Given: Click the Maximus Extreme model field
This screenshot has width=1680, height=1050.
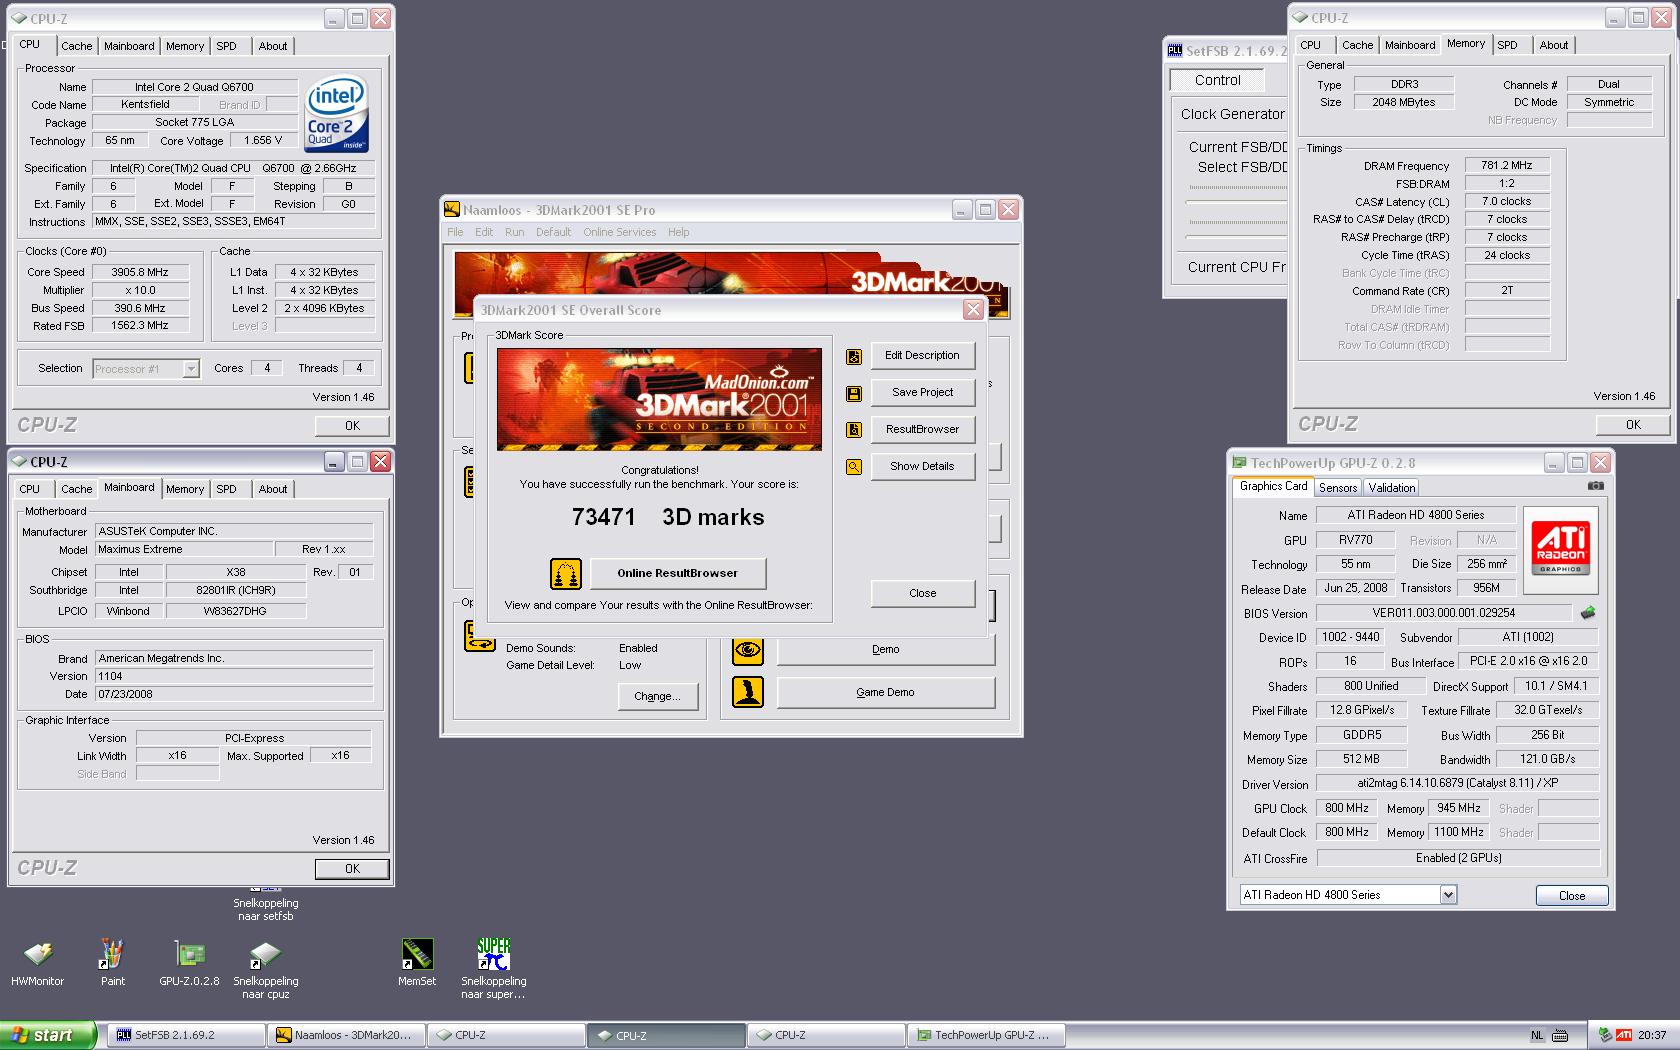Looking at the screenshot, I should coord(183,550).
